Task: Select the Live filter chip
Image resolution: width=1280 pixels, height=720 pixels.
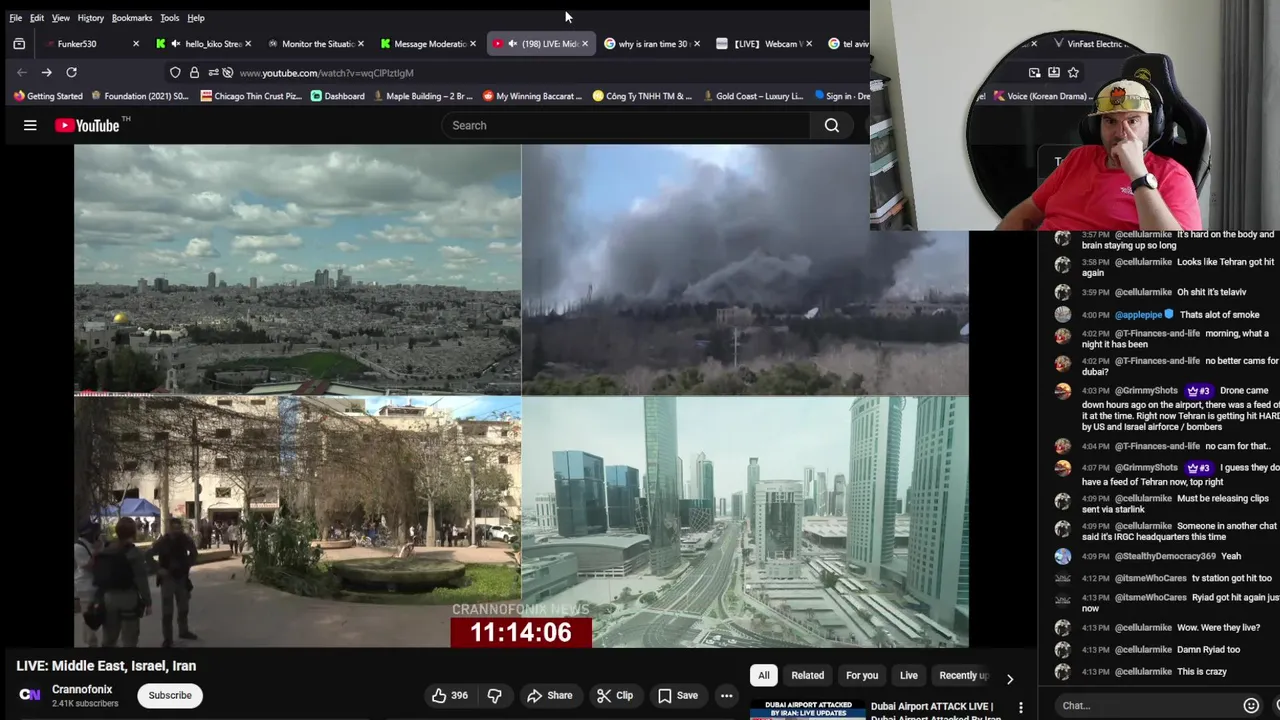Action: click(909, 675)
